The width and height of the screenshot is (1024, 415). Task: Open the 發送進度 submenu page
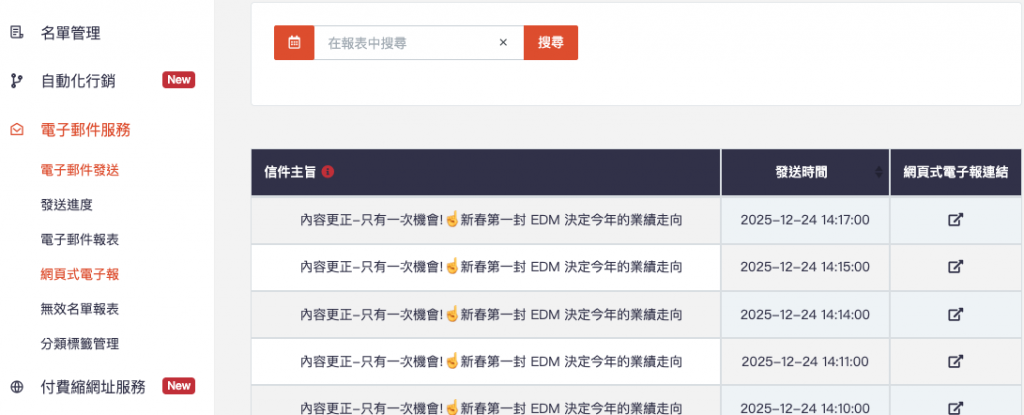coord(67,205)
